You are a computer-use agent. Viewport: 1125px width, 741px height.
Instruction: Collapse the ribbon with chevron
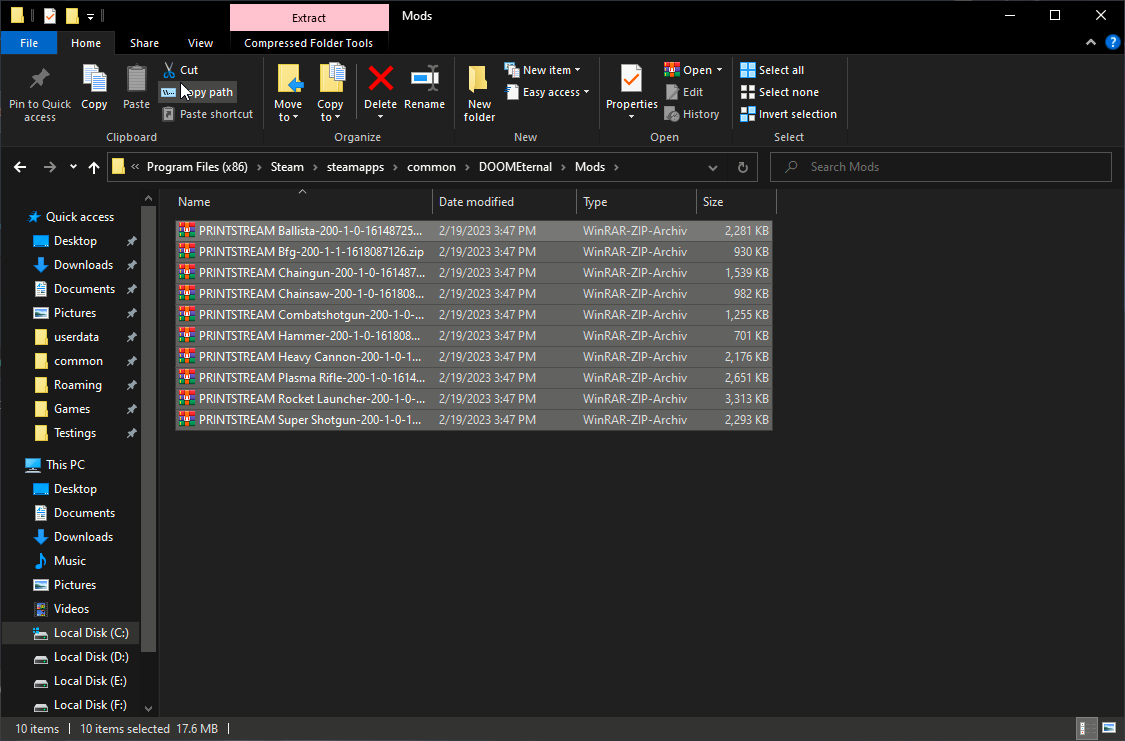click(x=1091, y=43)
